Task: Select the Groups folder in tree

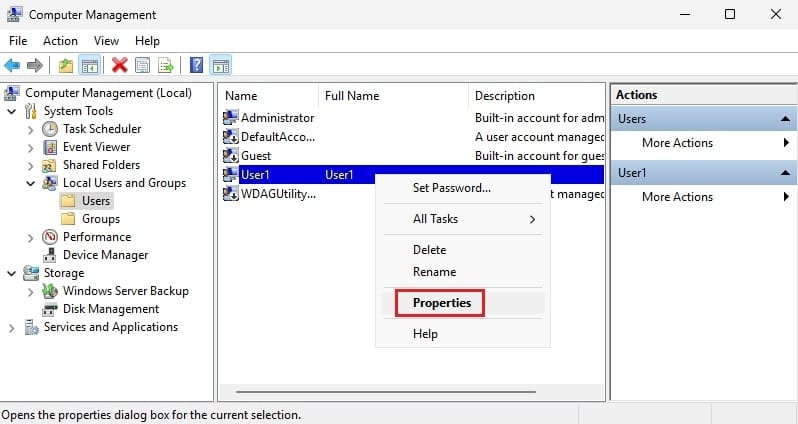Action: pos(101,219)
